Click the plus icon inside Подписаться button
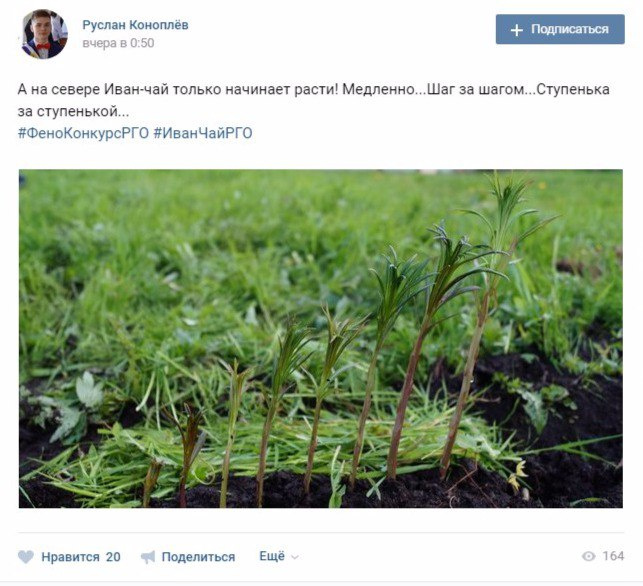This screenshot has height=586, width=643. 517,30
